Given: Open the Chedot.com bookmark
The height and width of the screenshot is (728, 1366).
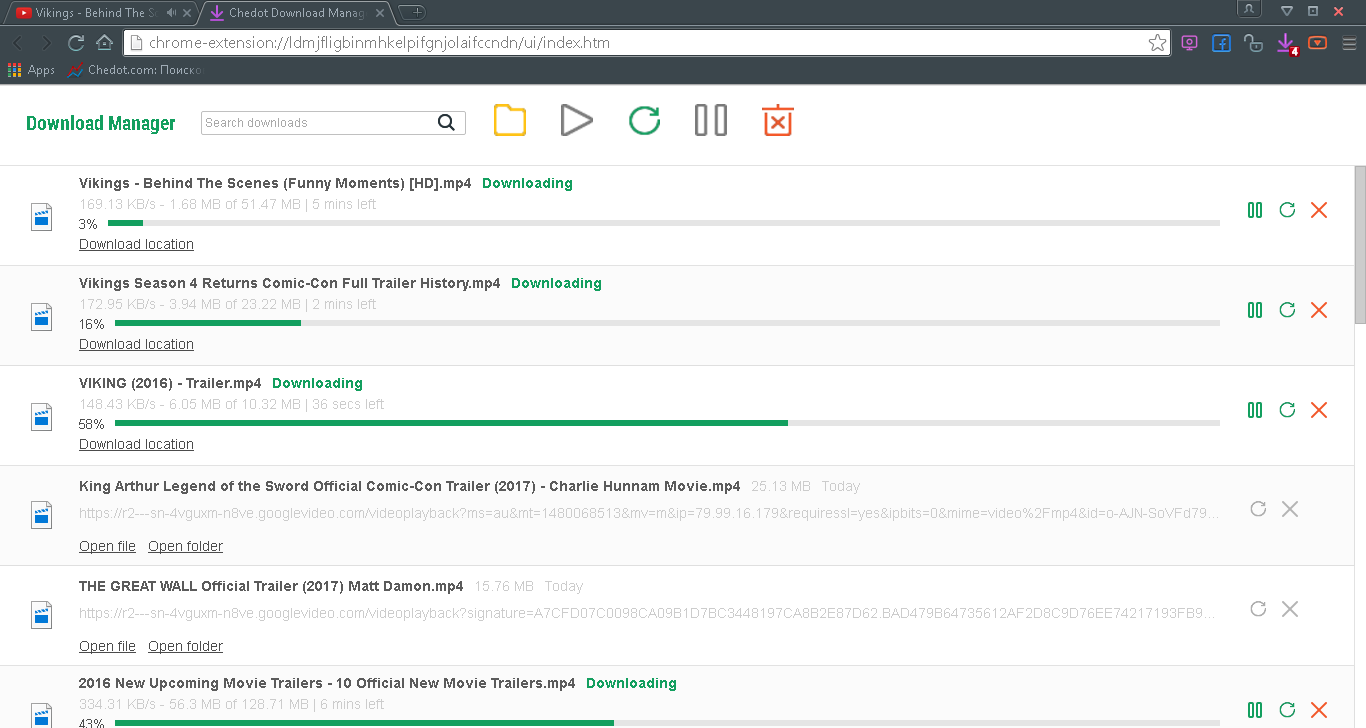Looking at the screenshot, I should (x=136, y=70).
